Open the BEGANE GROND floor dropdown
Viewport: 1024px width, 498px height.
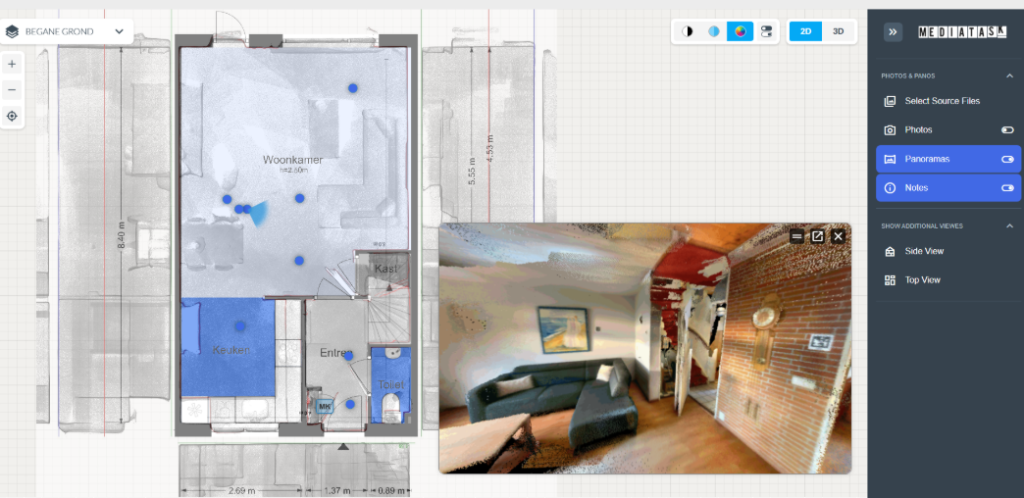click(66, 31)
